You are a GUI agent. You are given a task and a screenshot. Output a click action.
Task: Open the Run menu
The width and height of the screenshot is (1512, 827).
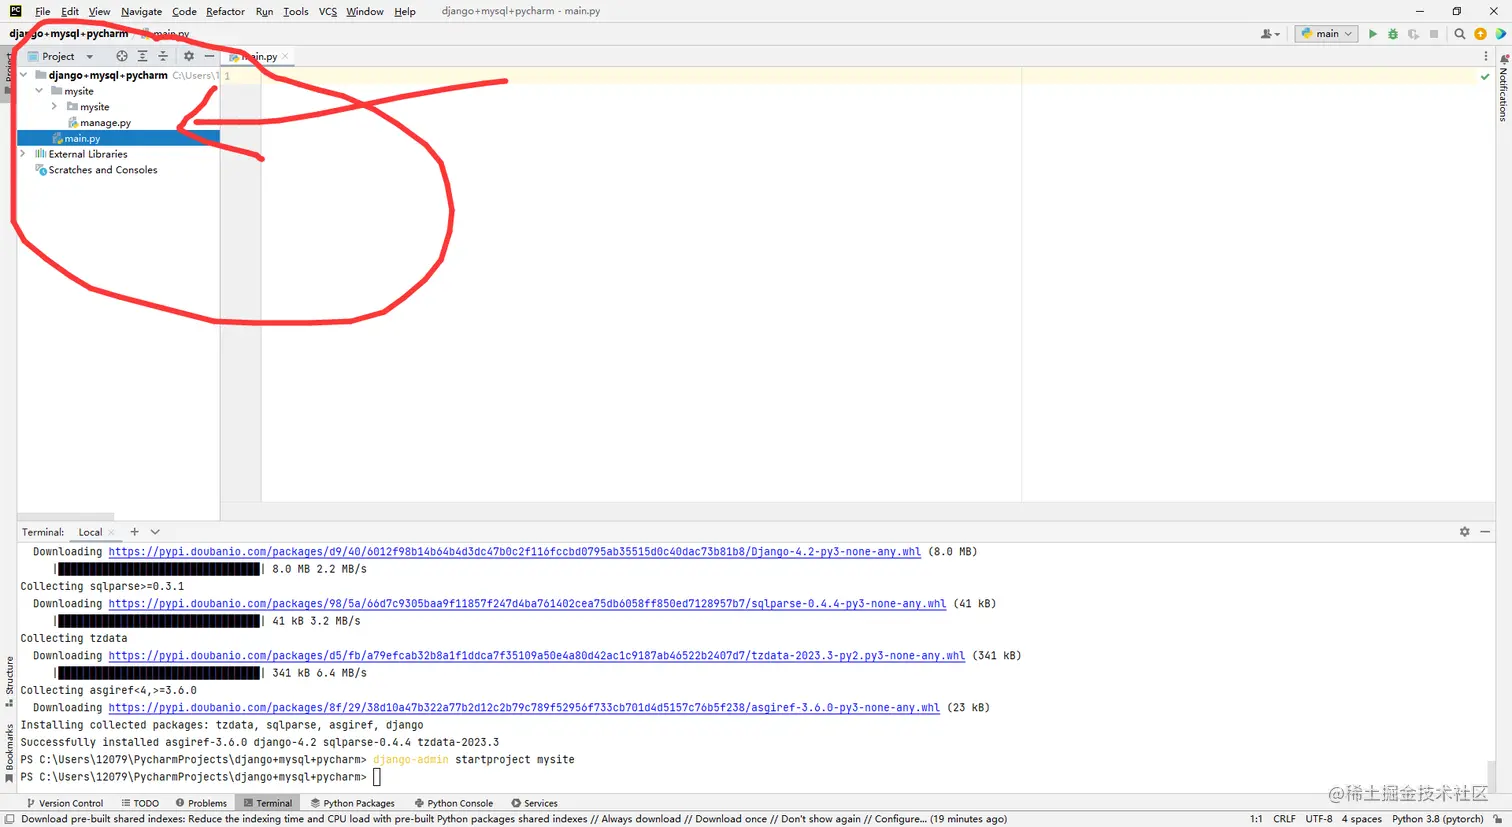(264, 11)
